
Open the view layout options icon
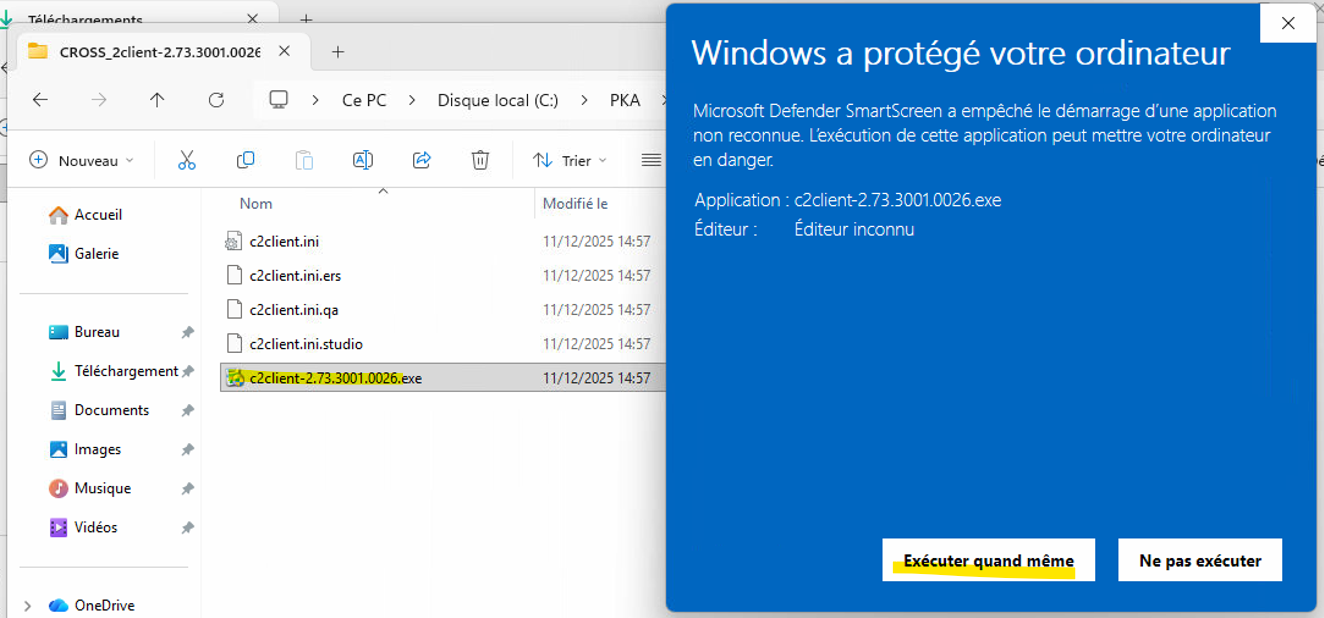(651, 160)
